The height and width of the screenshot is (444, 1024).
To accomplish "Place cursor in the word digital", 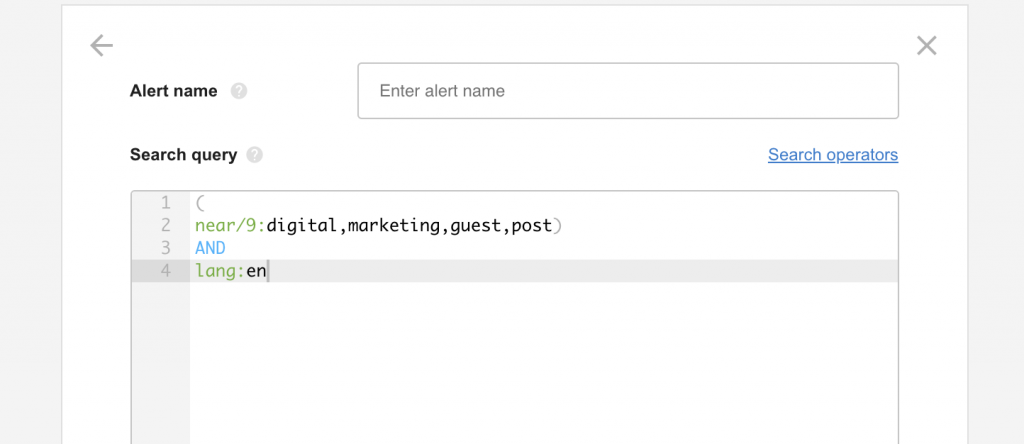I will click(x=303, y=226).
